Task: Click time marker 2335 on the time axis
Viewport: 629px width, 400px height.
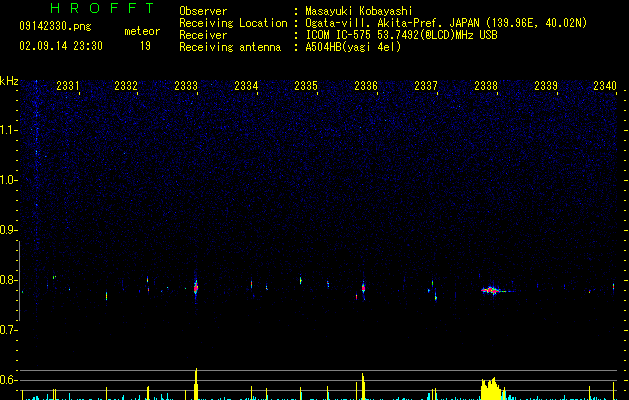Action: pyautogui.click(x=306, y=85)
